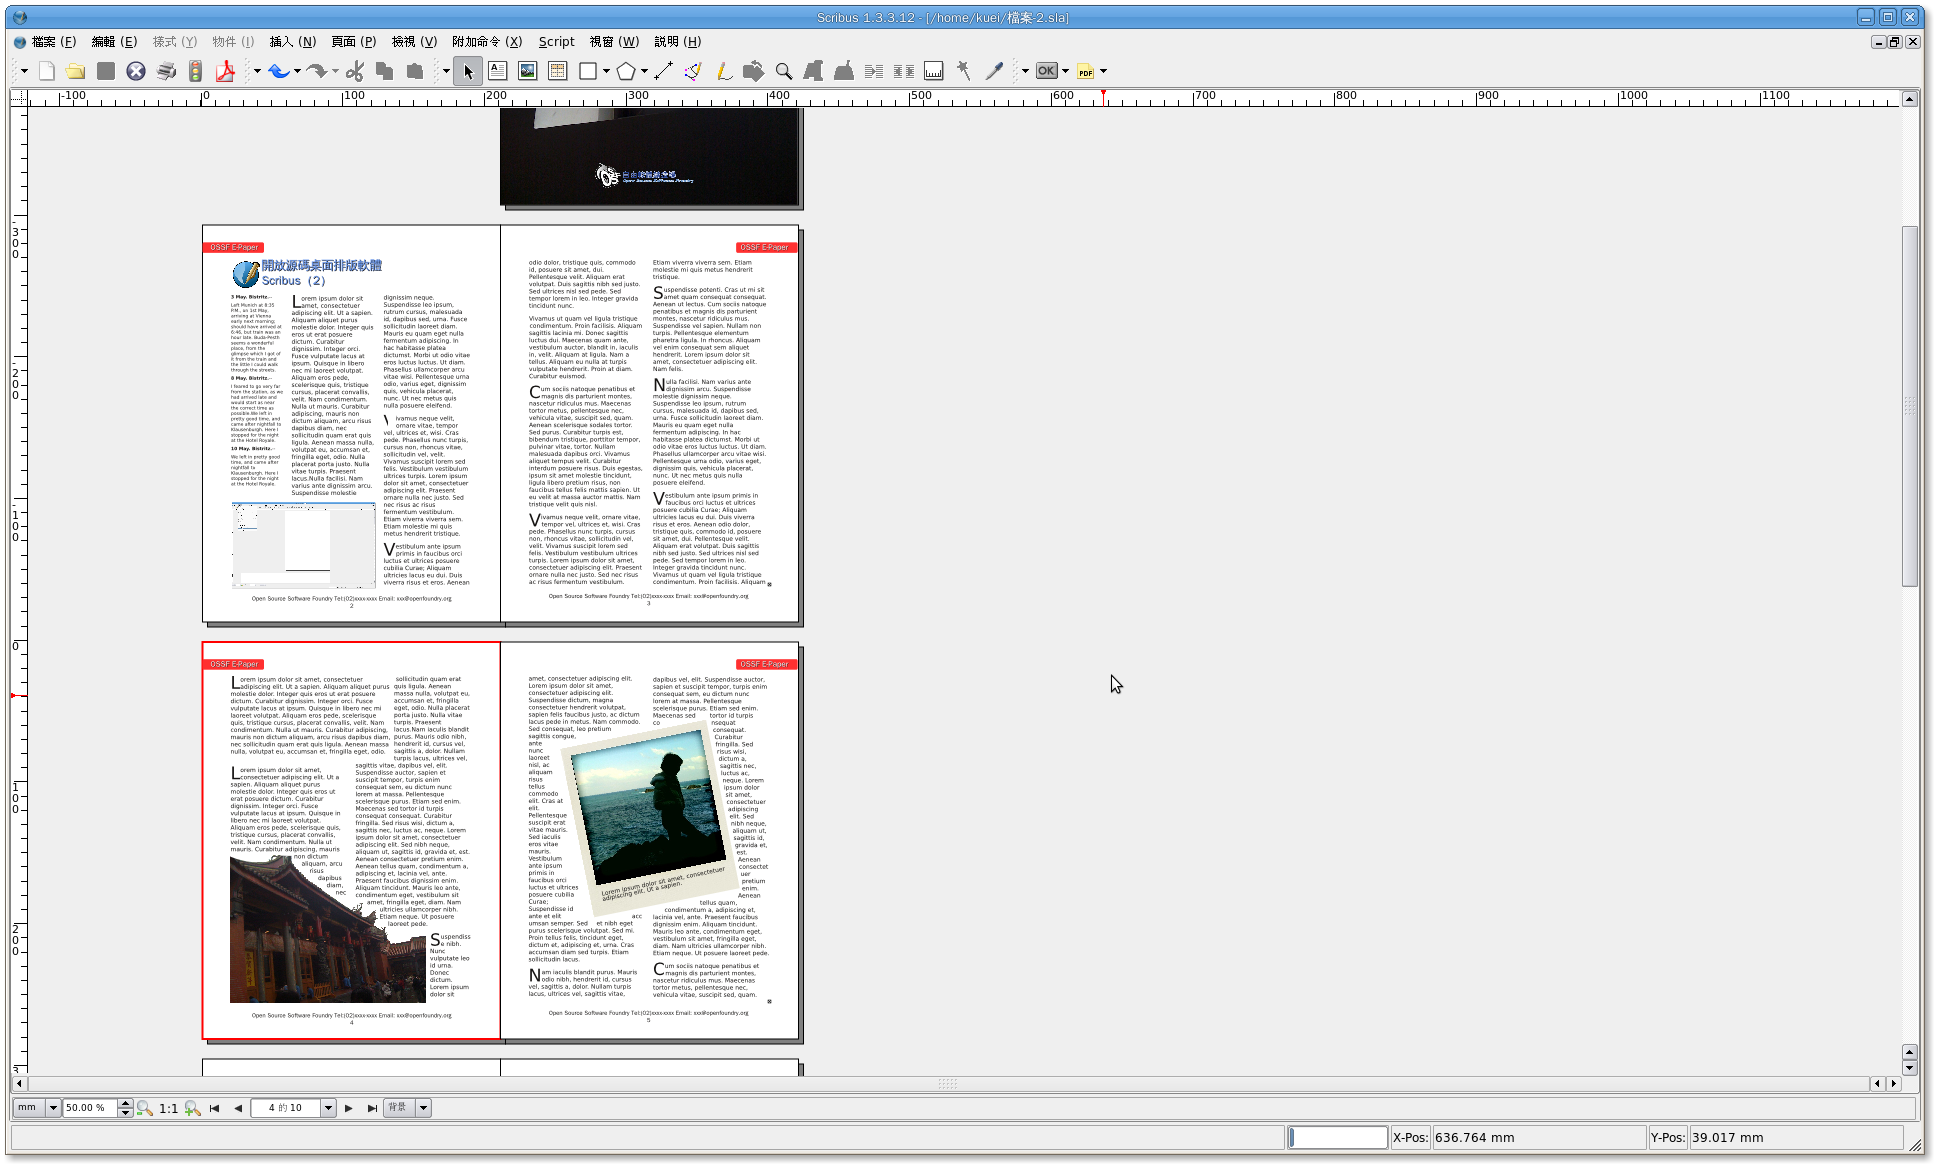Select the Zoom magnifier tool
Image resolution: width=1934 pixels, height=1164 pixels.
(x=784, y=71)
